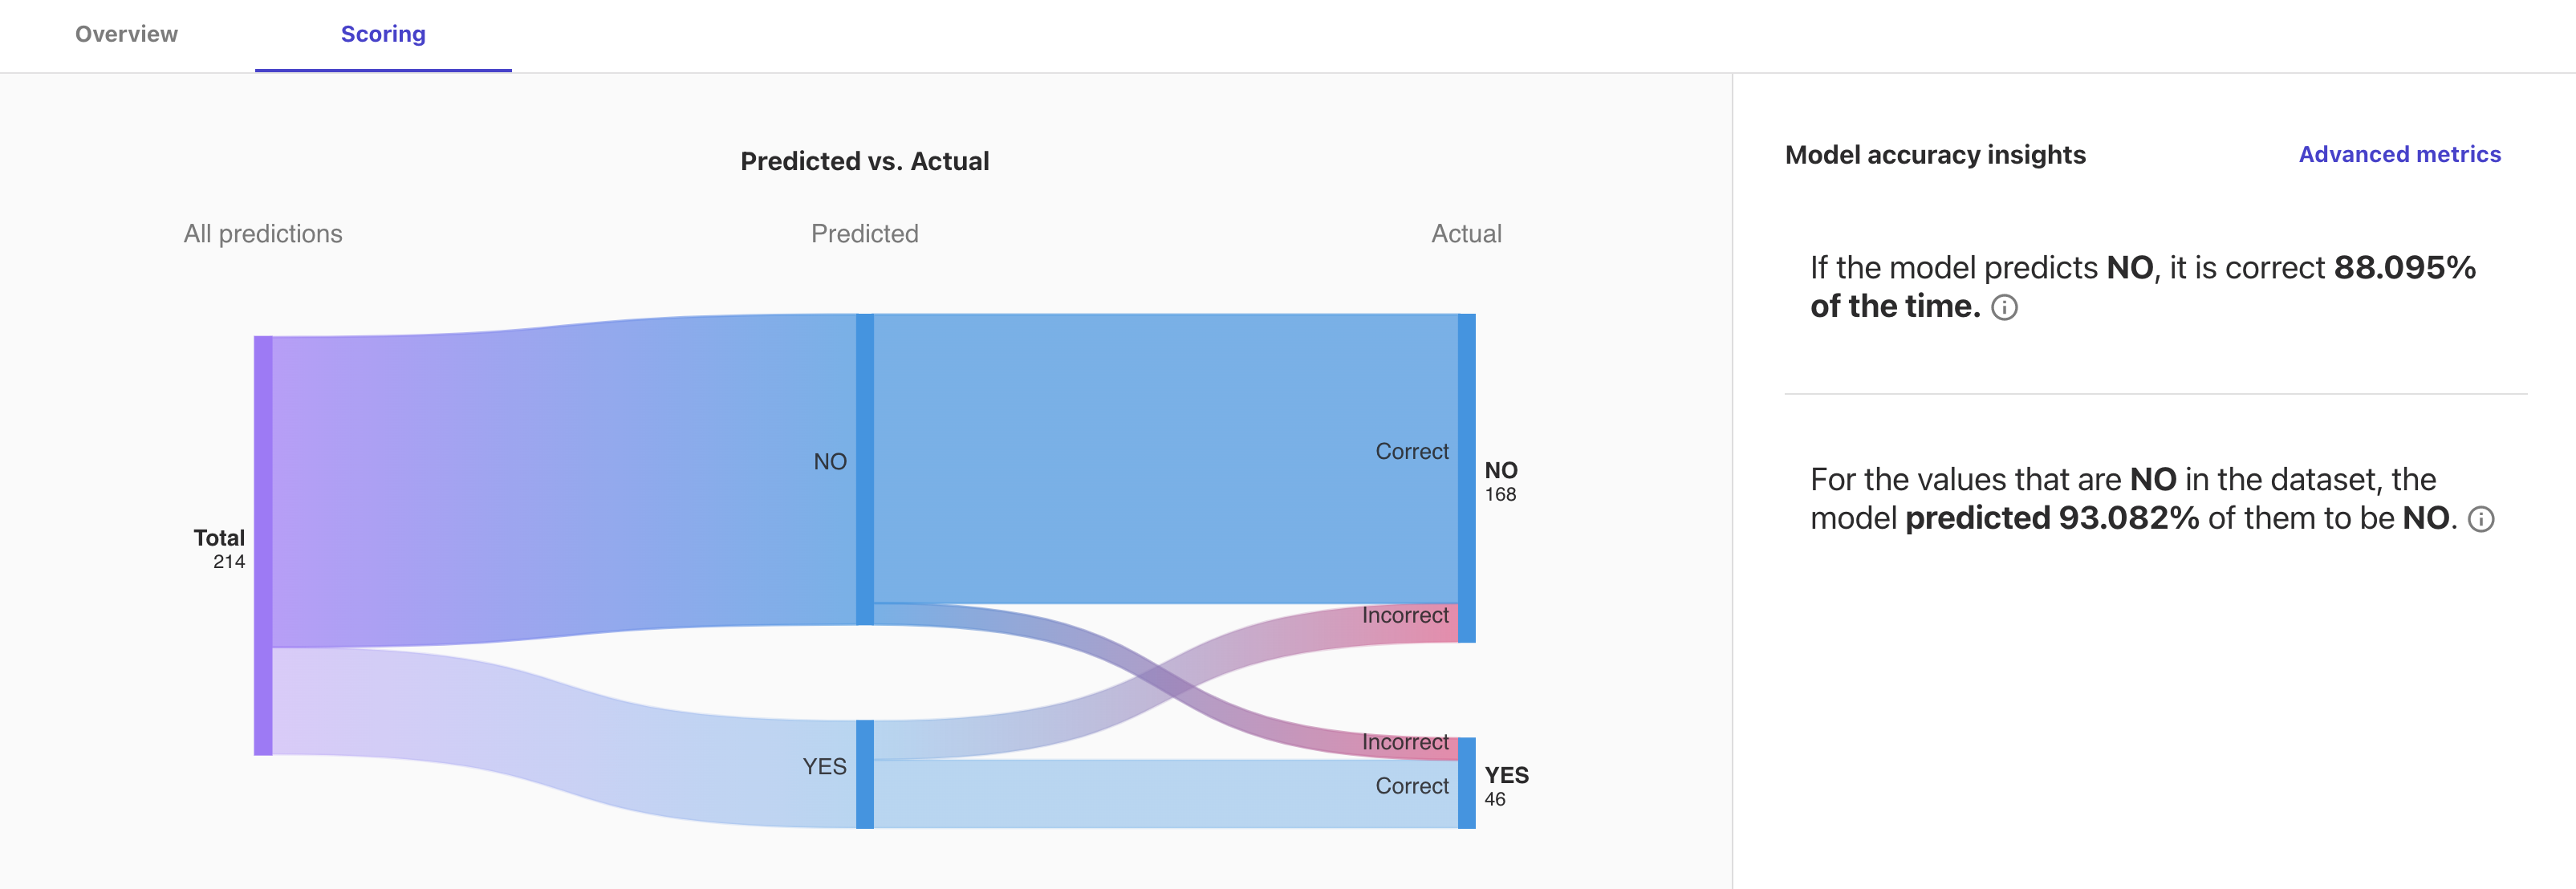Open the Overview tab

coord(126,34)
